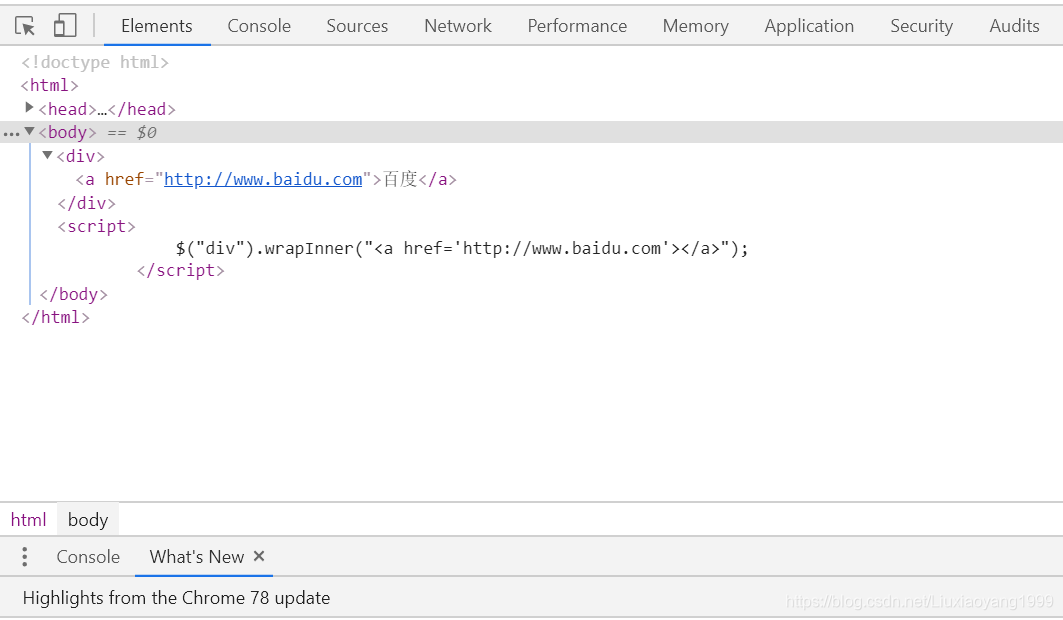Click the html breadcrumb item

[x=28, y=520]
